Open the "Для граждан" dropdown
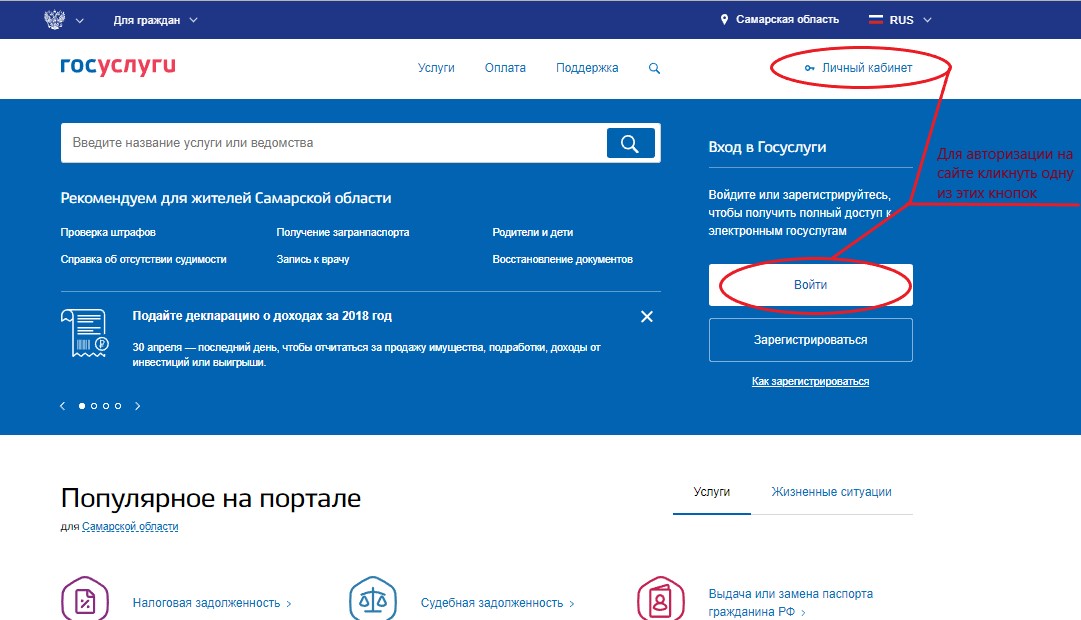The height and width of the screenshot is (620, 1081). tap(155, 20)
